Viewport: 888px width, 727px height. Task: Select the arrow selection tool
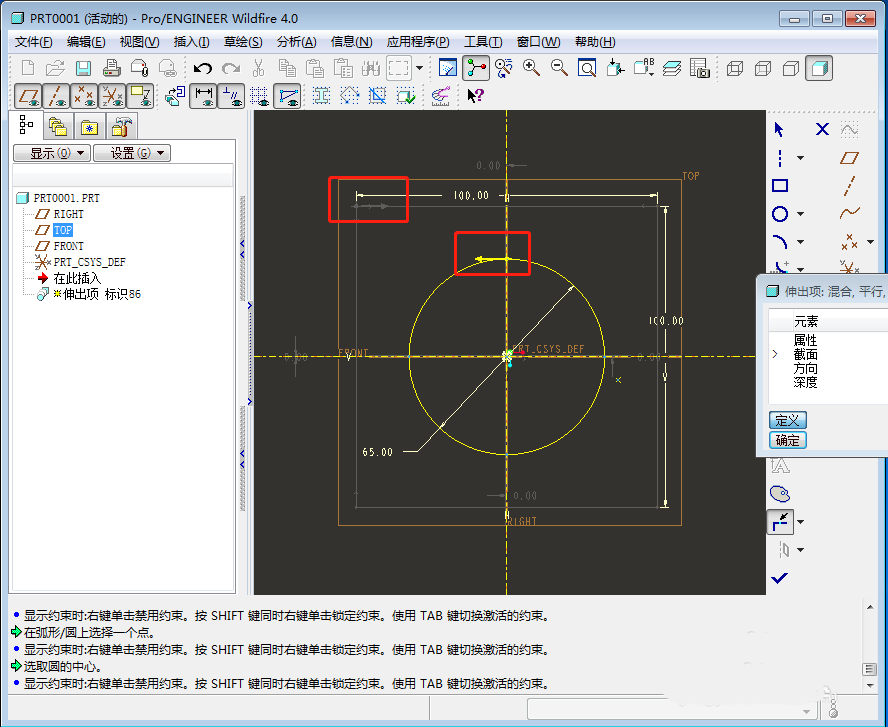click(780, 129)
